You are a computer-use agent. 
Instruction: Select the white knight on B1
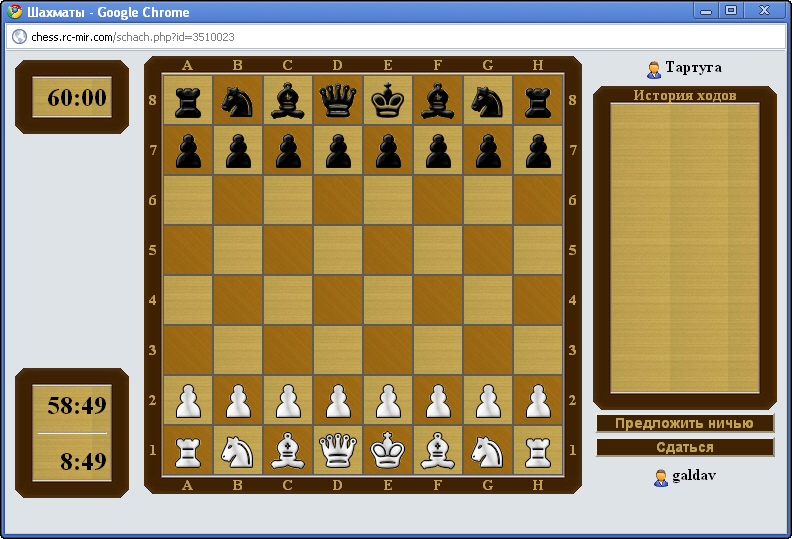(238, 450)
